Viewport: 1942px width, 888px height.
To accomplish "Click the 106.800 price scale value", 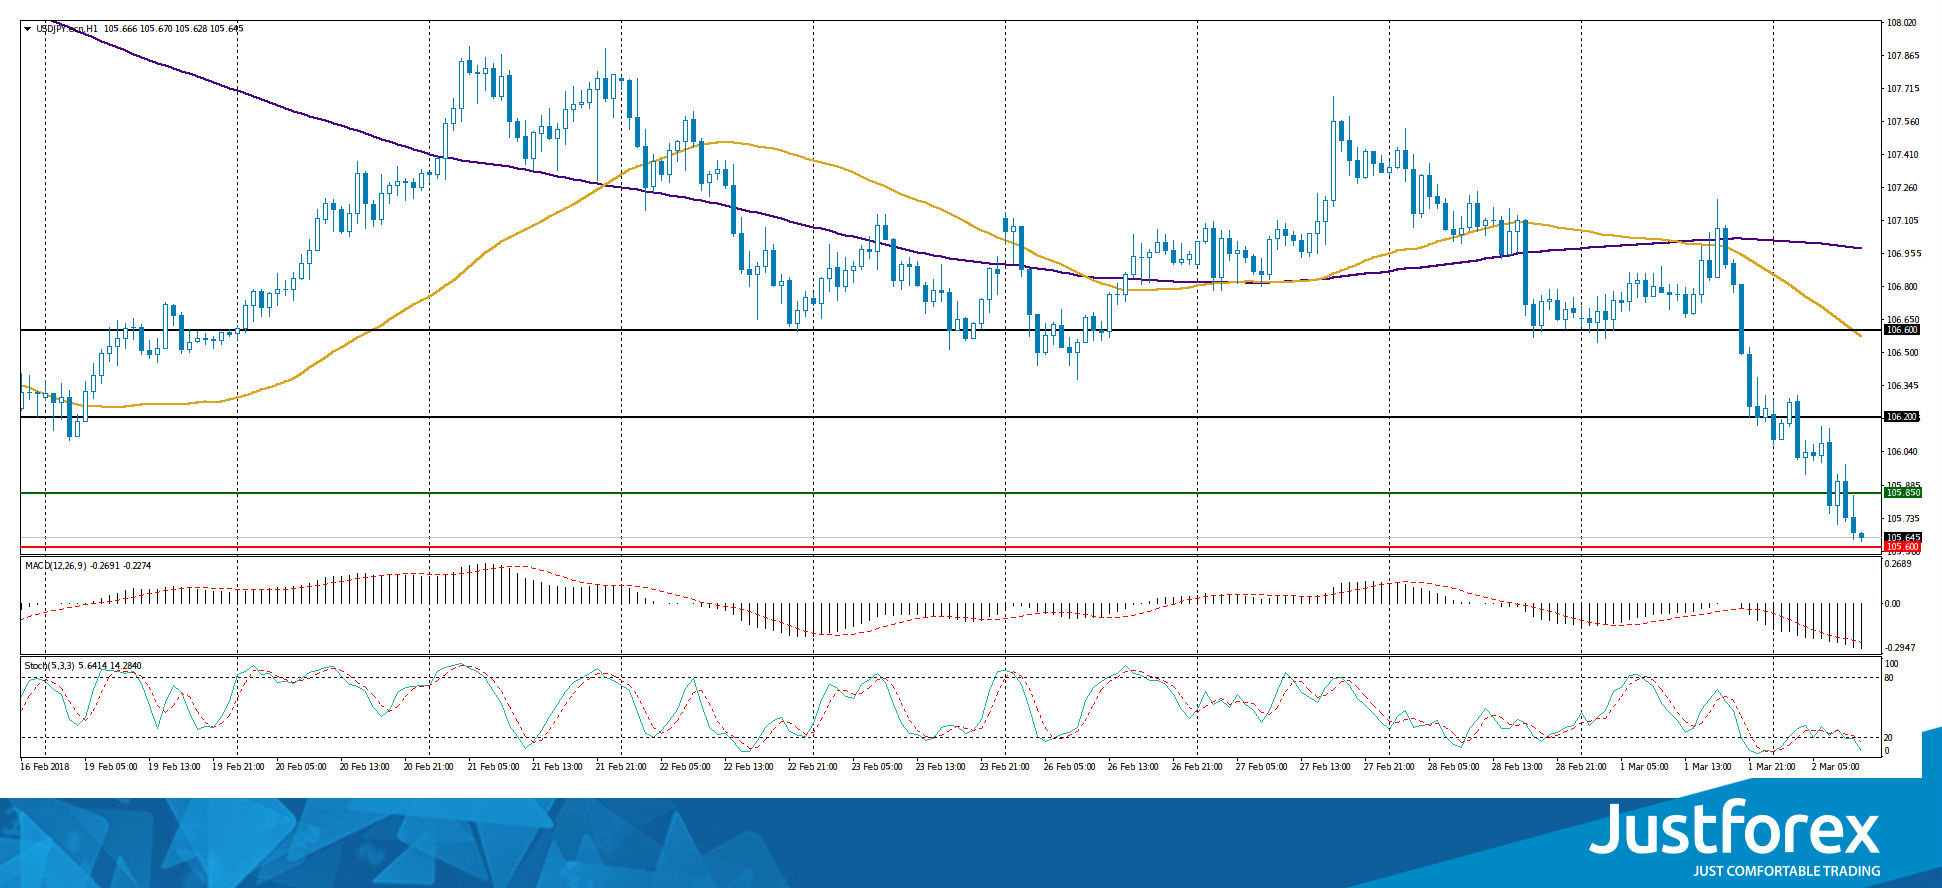I will 1902,287.
